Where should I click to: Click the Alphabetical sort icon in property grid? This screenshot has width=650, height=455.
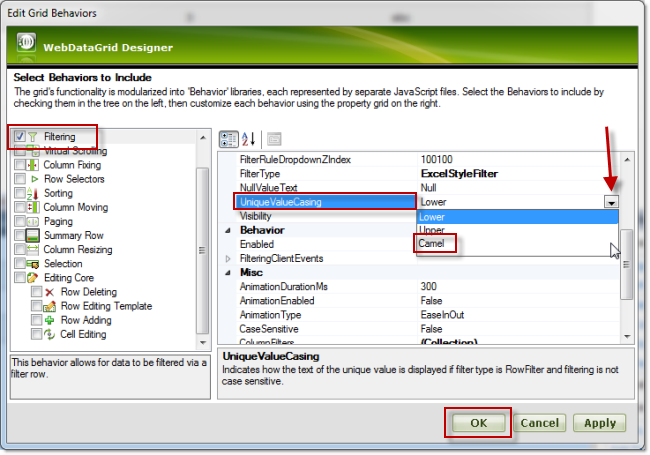(249, 139)
